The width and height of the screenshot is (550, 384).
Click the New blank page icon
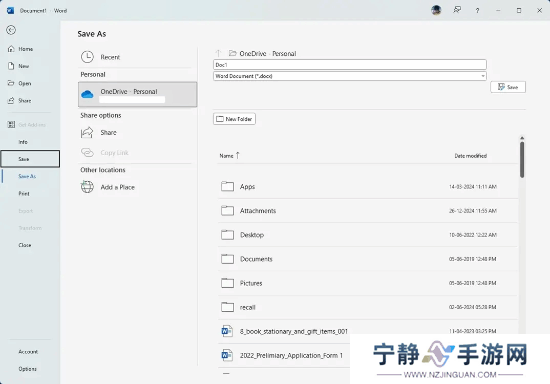coord(11,66)
